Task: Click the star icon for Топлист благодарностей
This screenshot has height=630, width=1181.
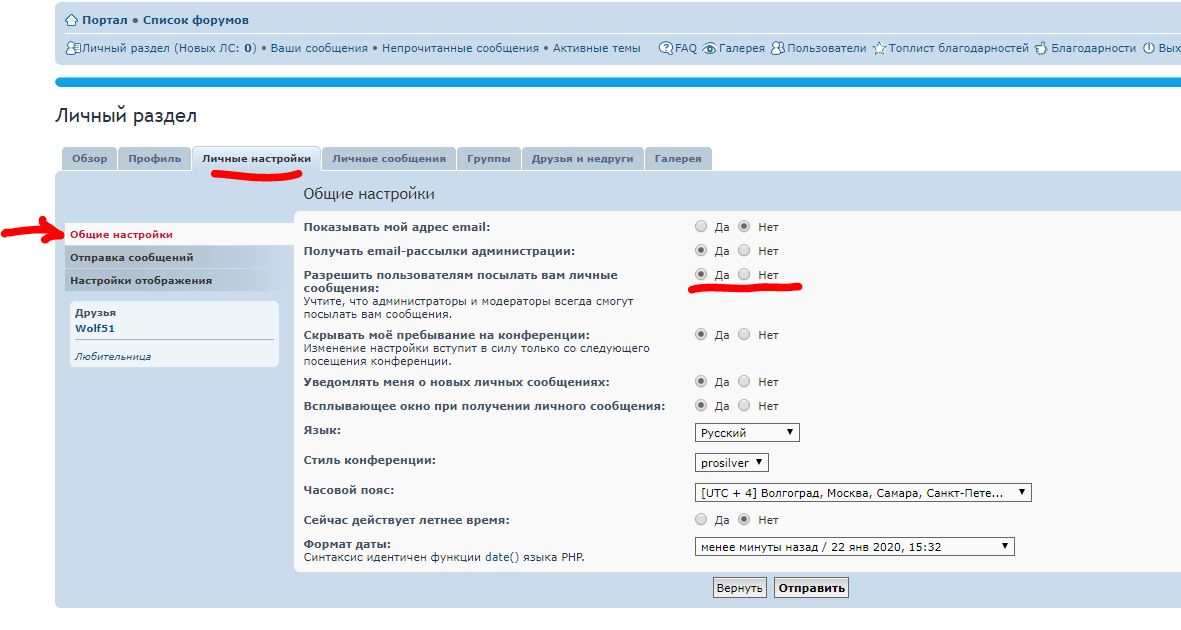Action: (879, 48)
